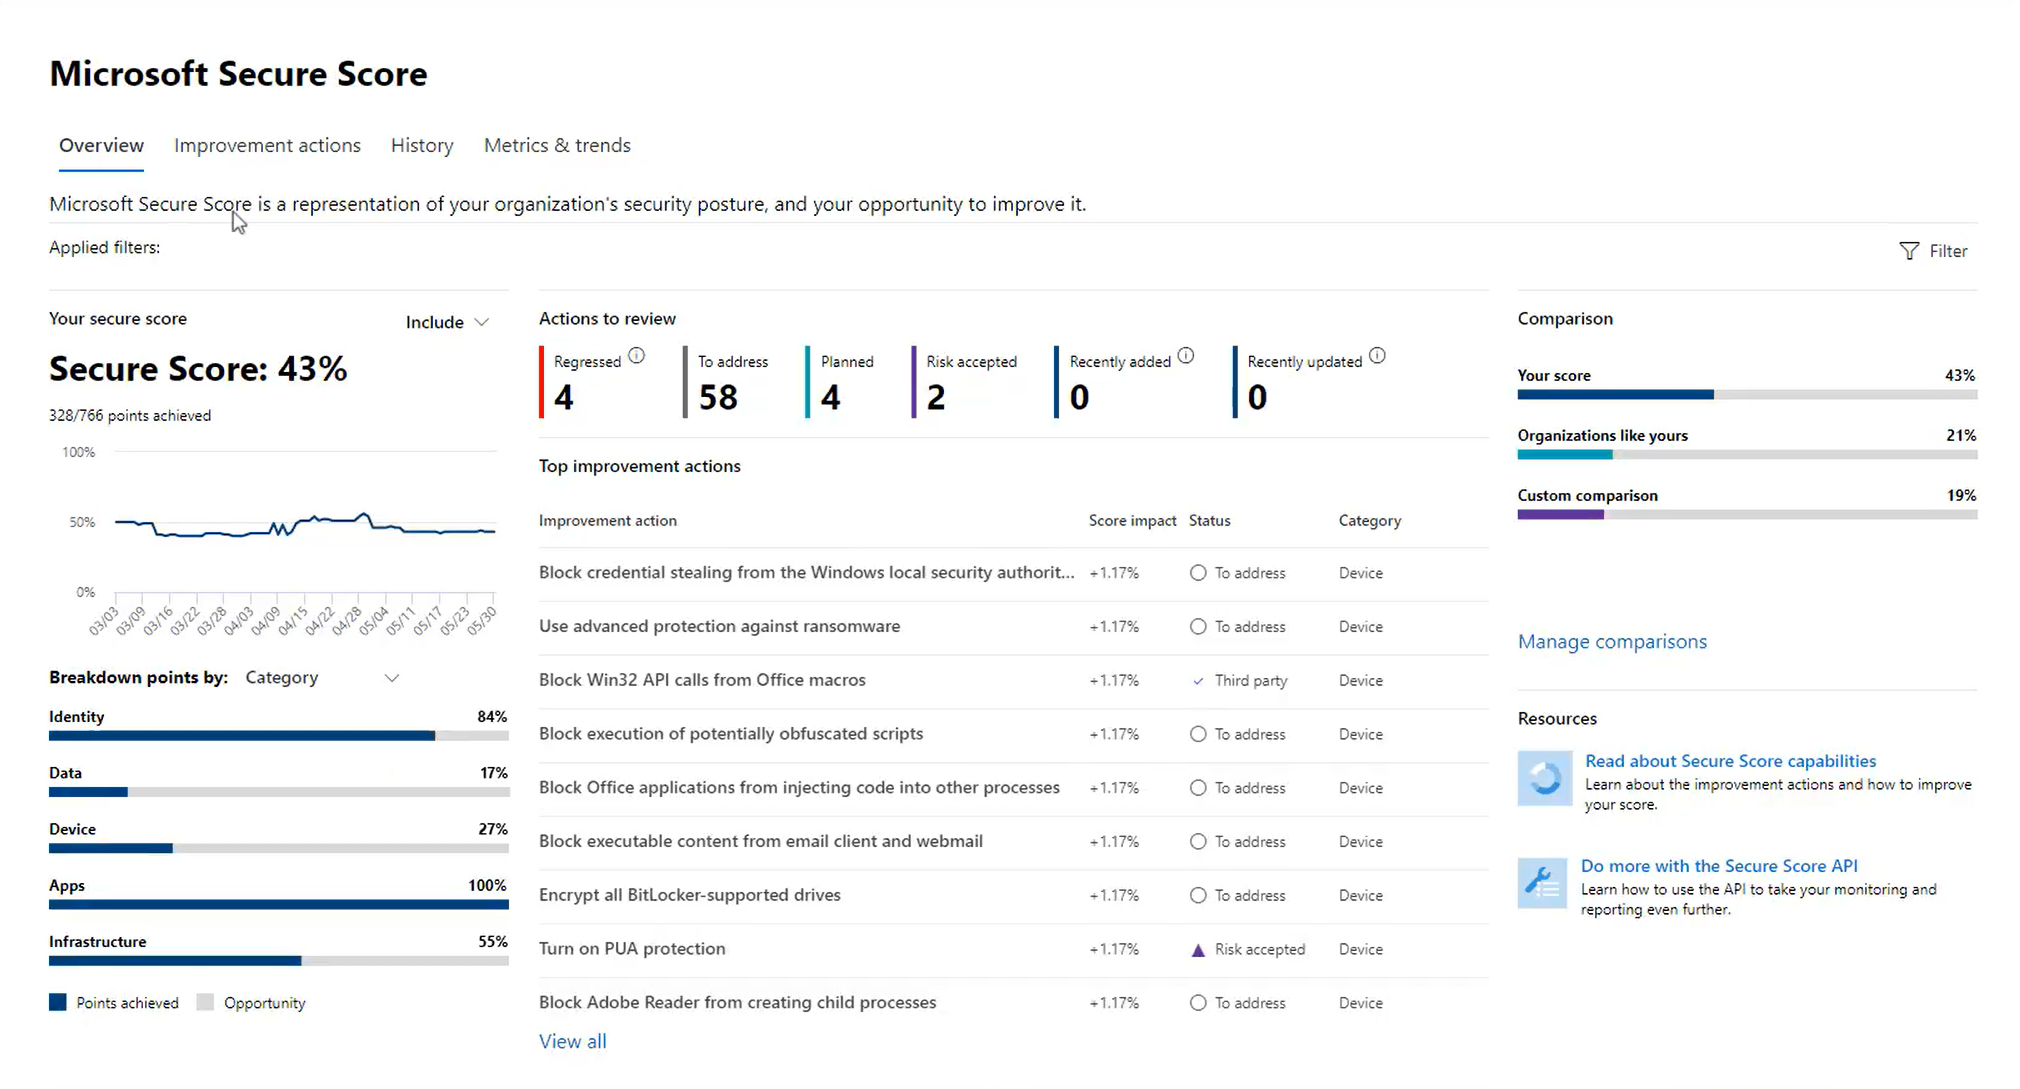Click status circle for obfuscated scripts row

click(x=1198, y=734)
